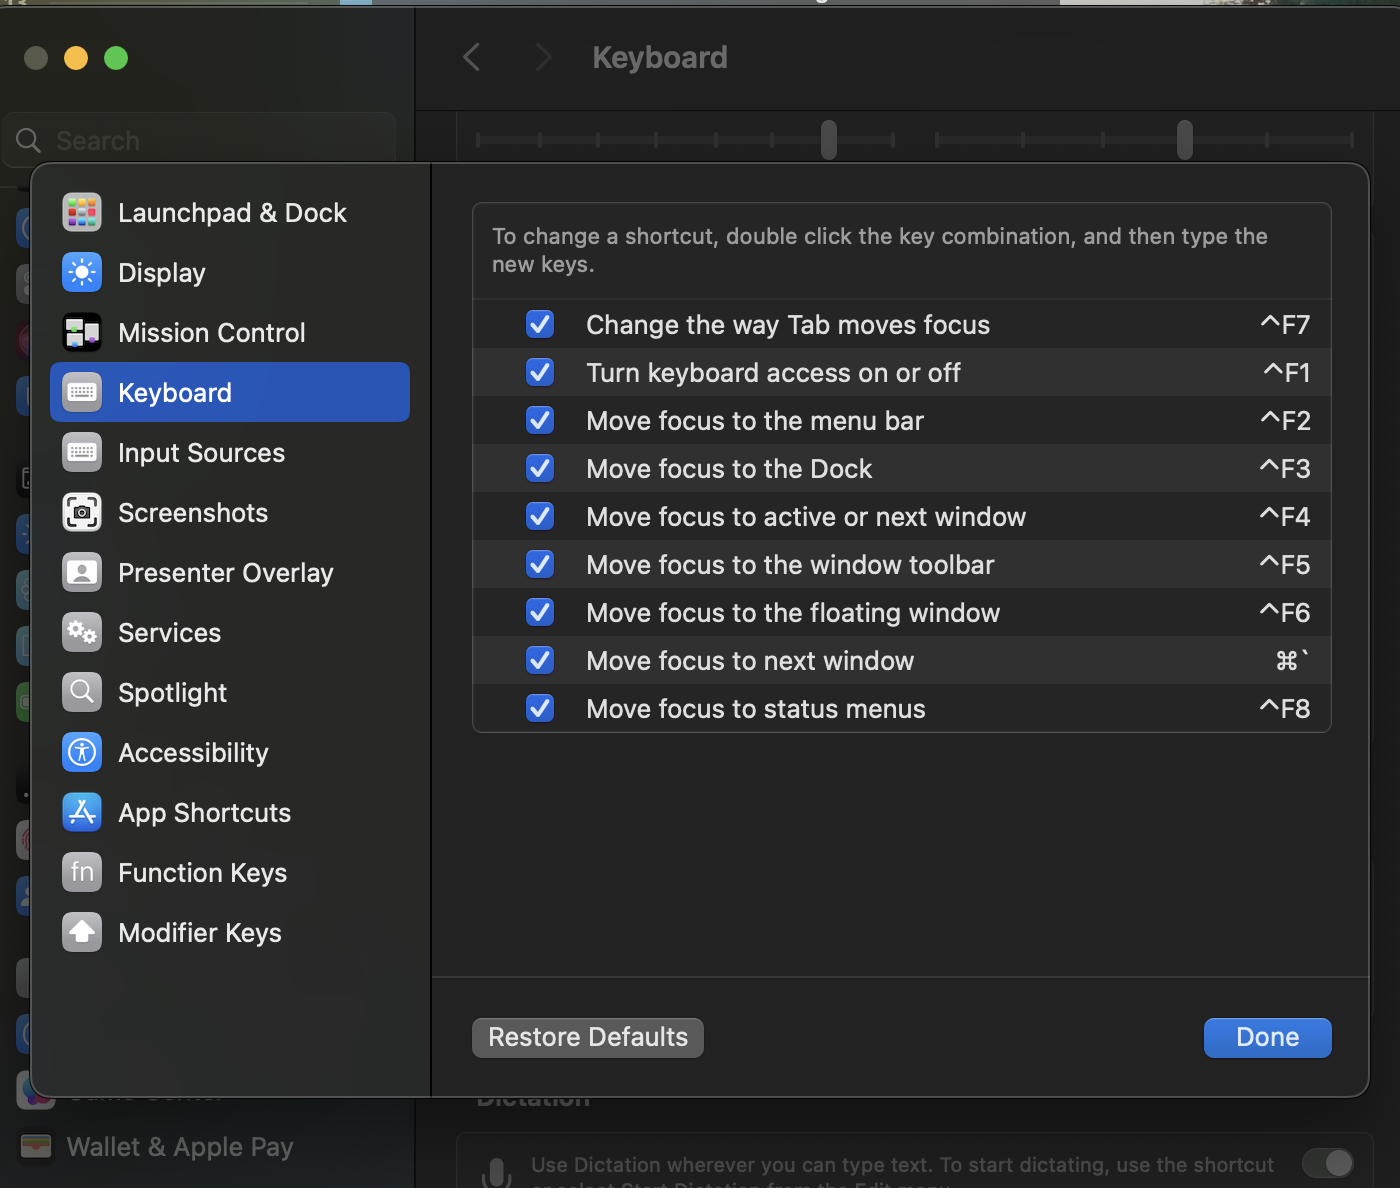
Task: Click the Display sun icon
Action: [x=82, y=273]
